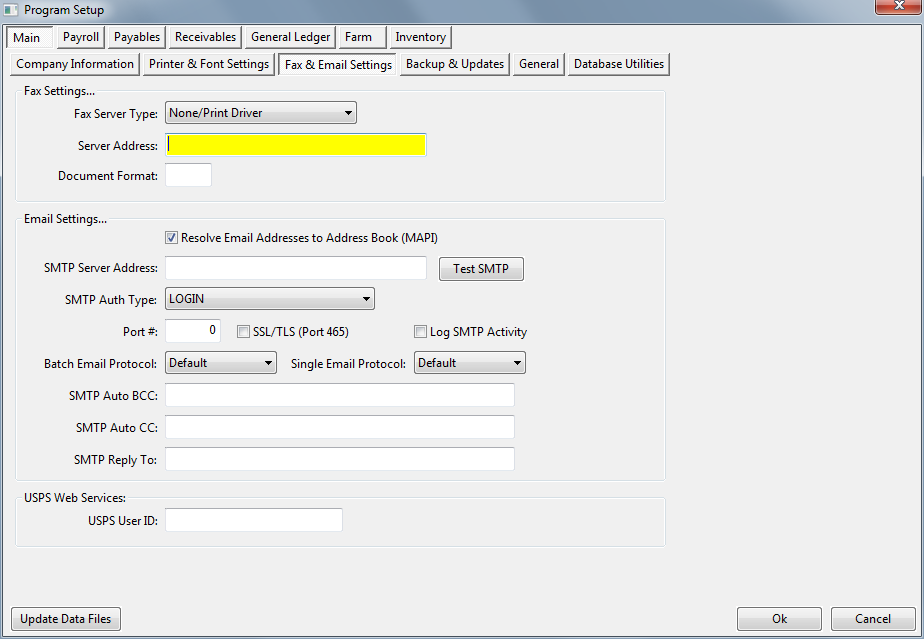The width and height of the screenshot is (924, 639).
Task: Click the USPS User ID field
Action: click(x=254, y=520)
